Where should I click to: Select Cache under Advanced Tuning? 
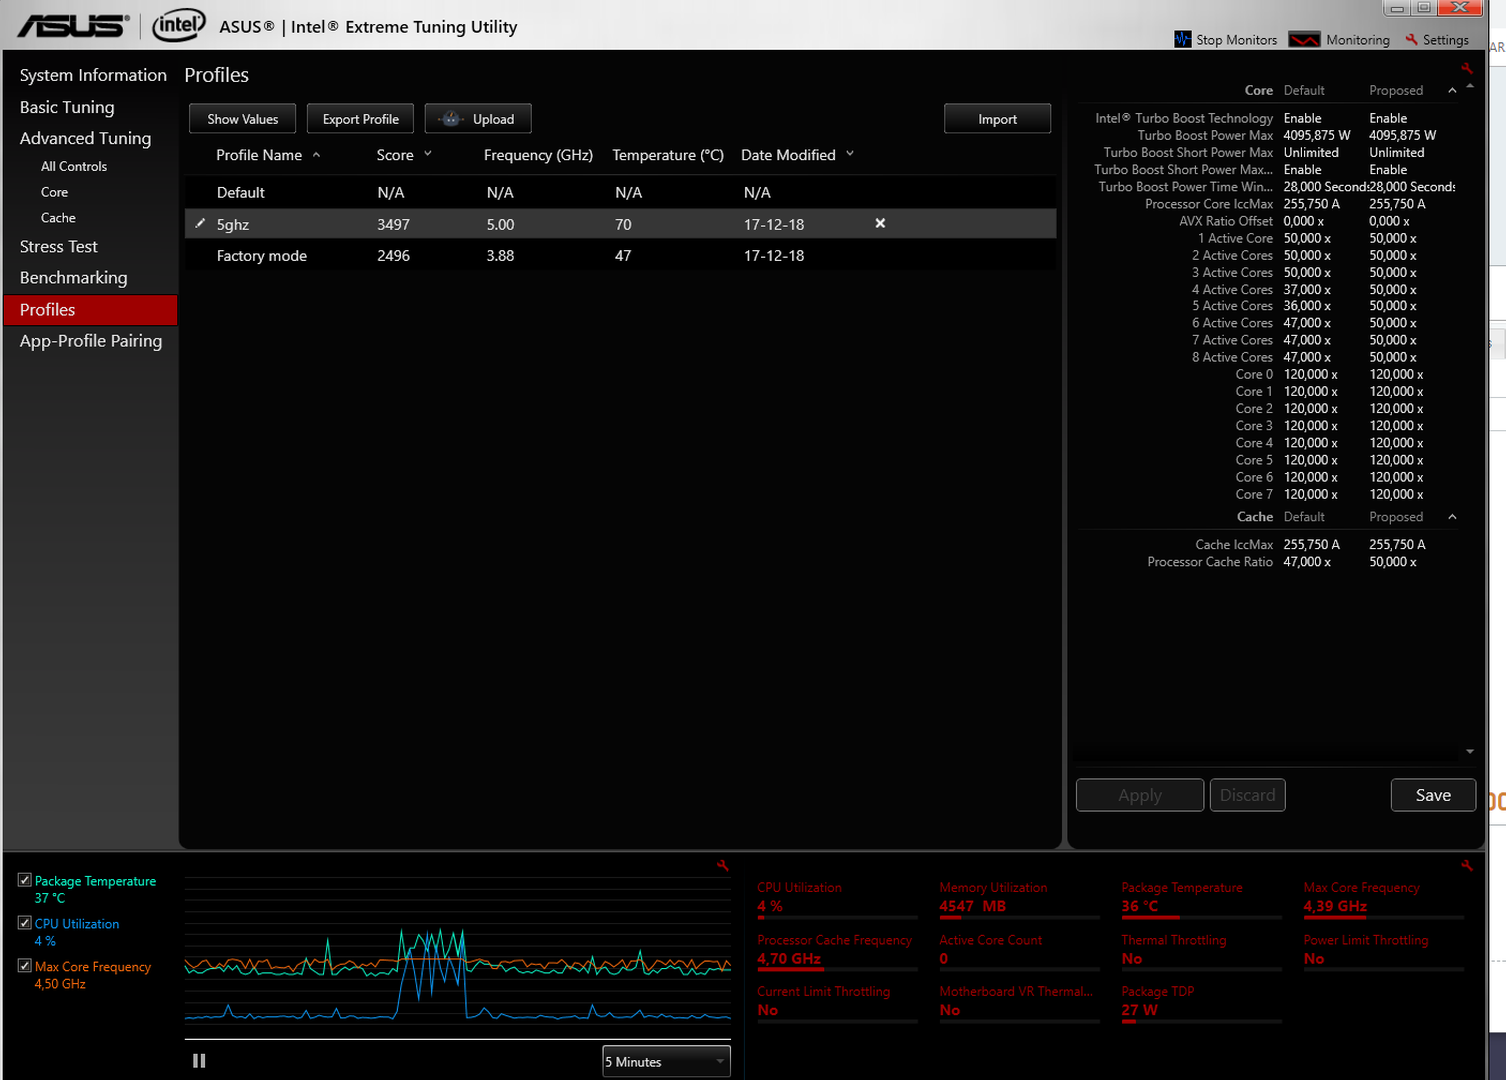point(58,217)
